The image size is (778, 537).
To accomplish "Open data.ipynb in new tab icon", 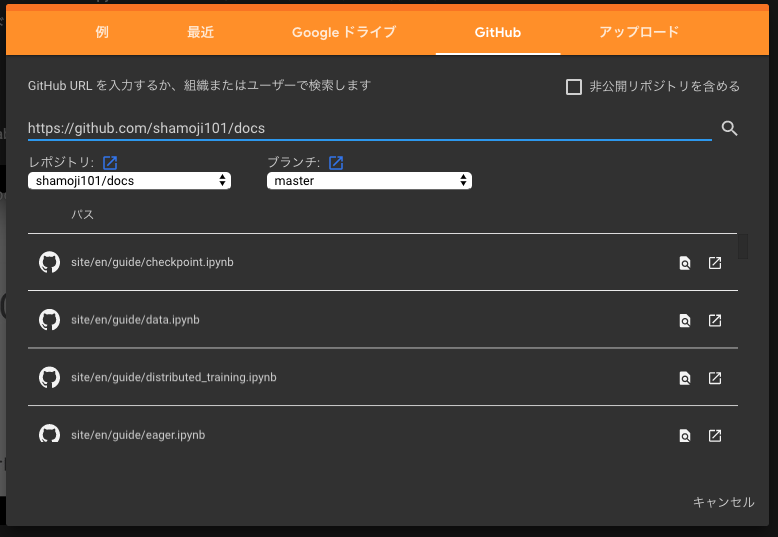I will (714, 320).
